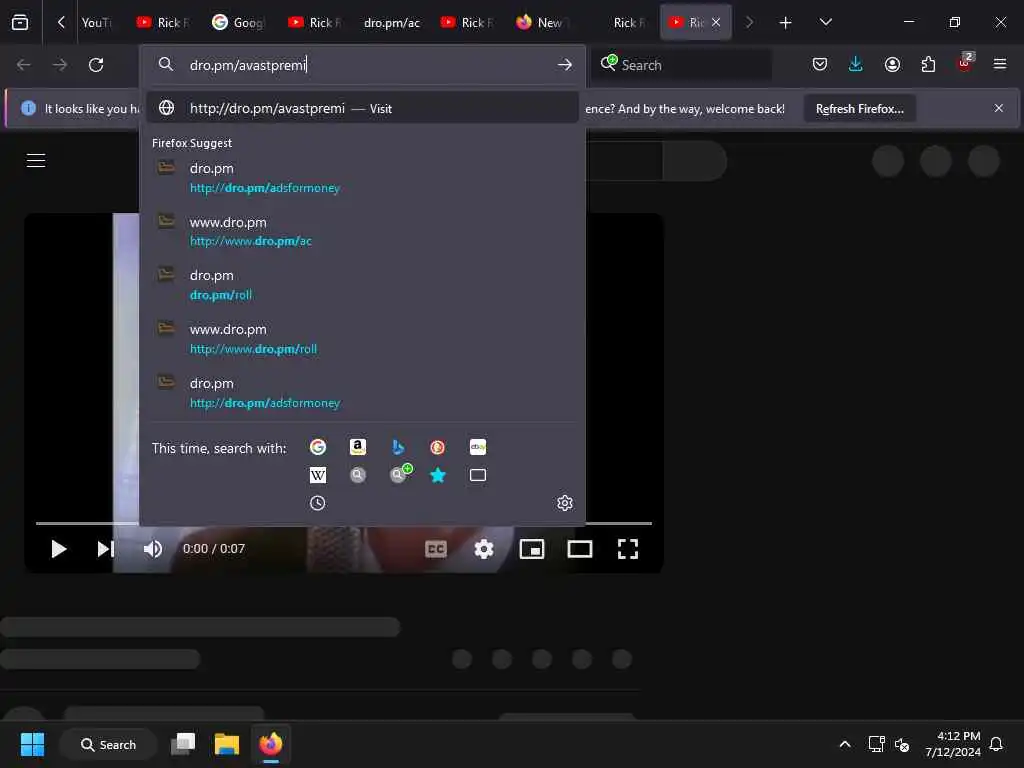Open the uBlock extension with badge 2

coord(965,63)
